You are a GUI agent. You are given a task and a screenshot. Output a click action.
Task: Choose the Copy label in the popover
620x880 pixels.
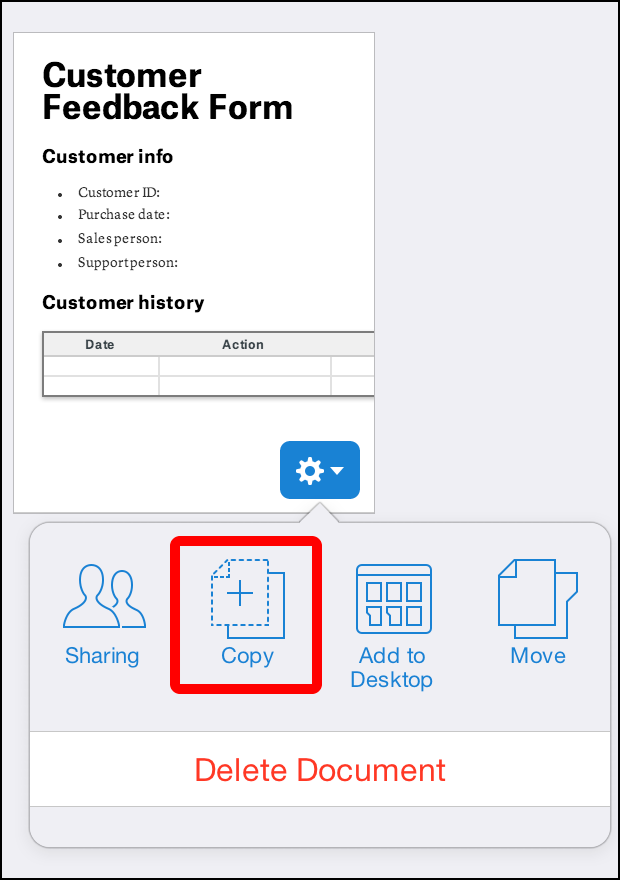[x=247, y=656]
